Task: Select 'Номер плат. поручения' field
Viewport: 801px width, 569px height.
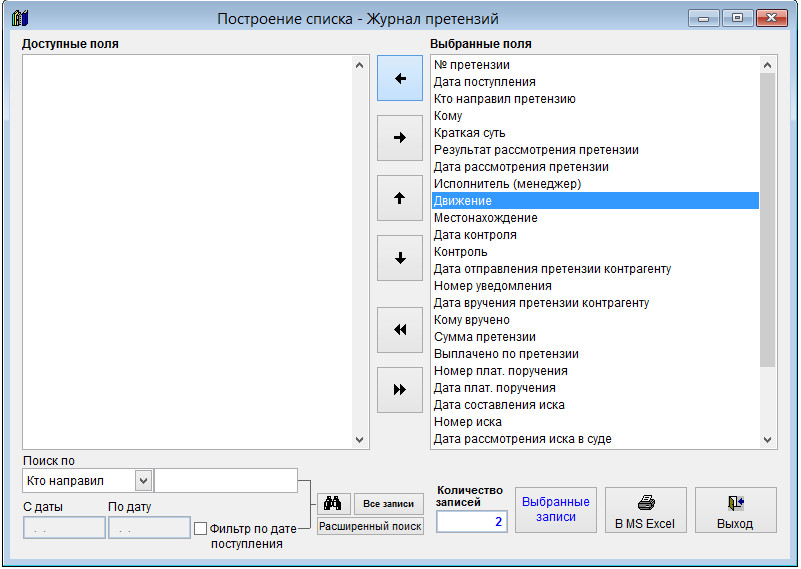Action: coord(595,370)
